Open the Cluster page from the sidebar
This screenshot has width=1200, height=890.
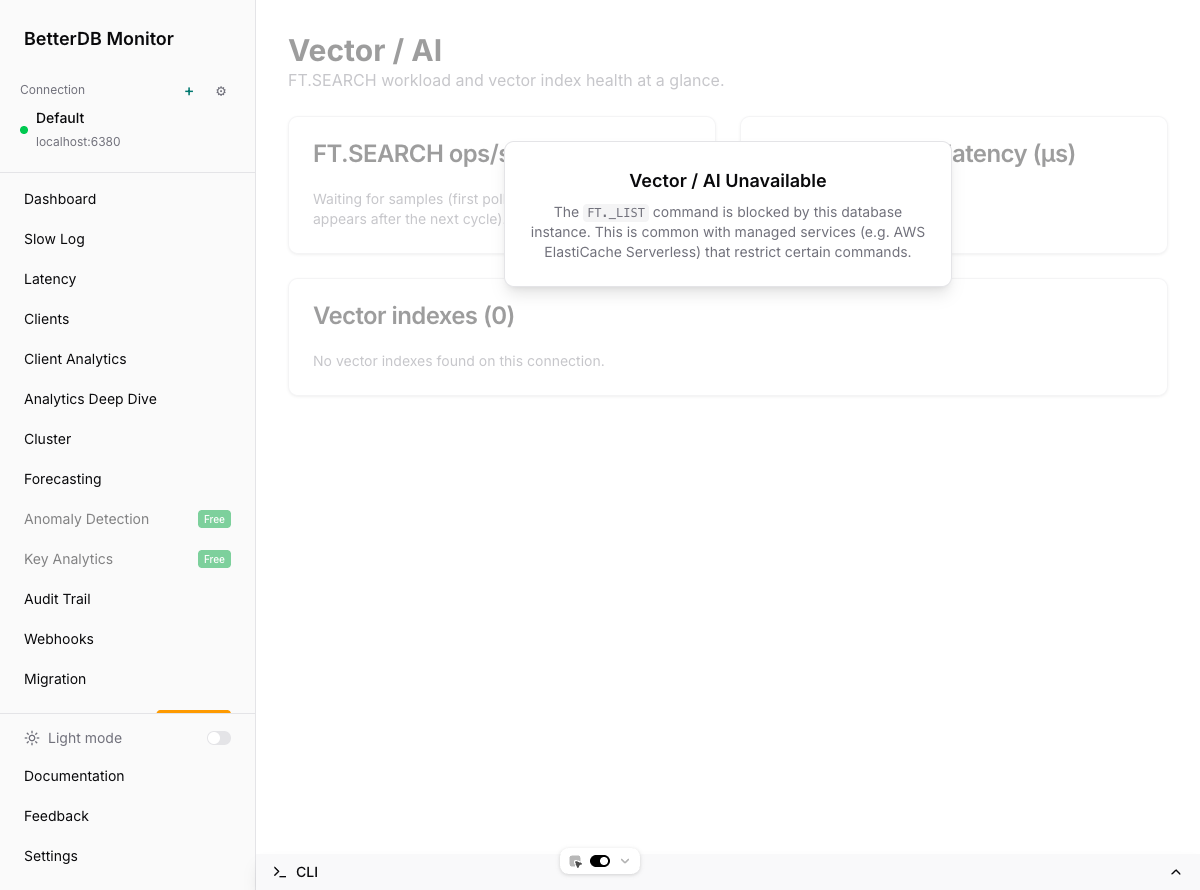click(x=47, y=439)
